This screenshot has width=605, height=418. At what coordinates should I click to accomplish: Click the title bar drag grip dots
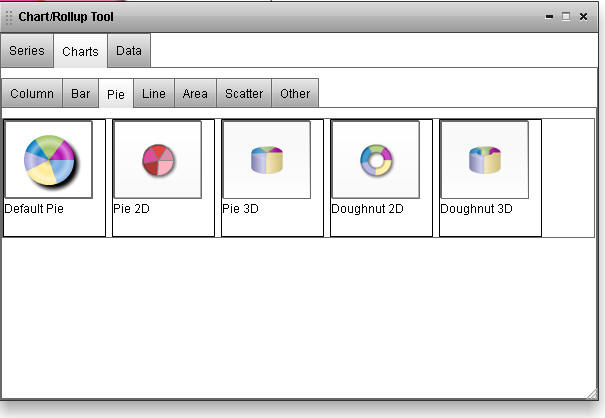(9, 17)
